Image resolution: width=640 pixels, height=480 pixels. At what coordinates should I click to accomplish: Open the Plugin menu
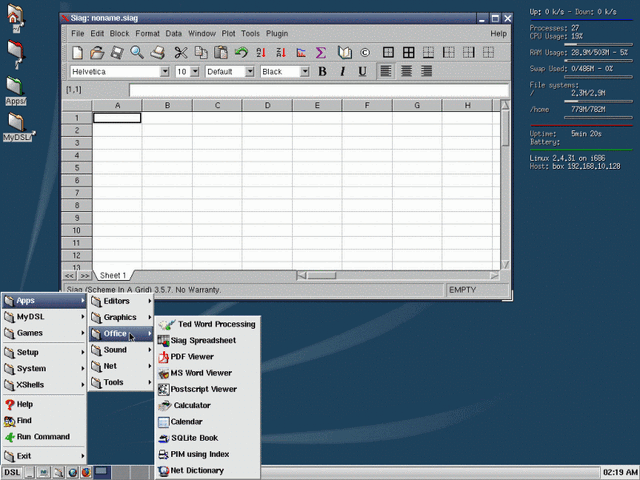[277, 33]
